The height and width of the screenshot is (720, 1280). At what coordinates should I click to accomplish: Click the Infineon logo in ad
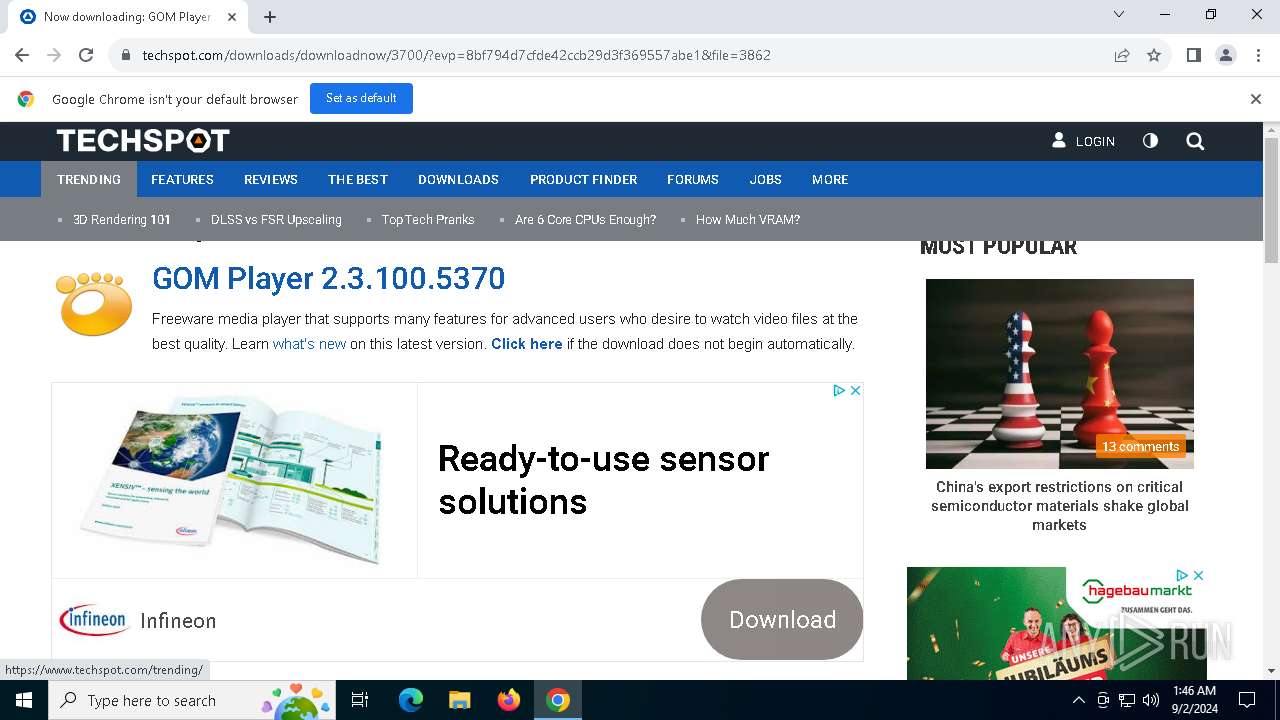coord(94,620)
